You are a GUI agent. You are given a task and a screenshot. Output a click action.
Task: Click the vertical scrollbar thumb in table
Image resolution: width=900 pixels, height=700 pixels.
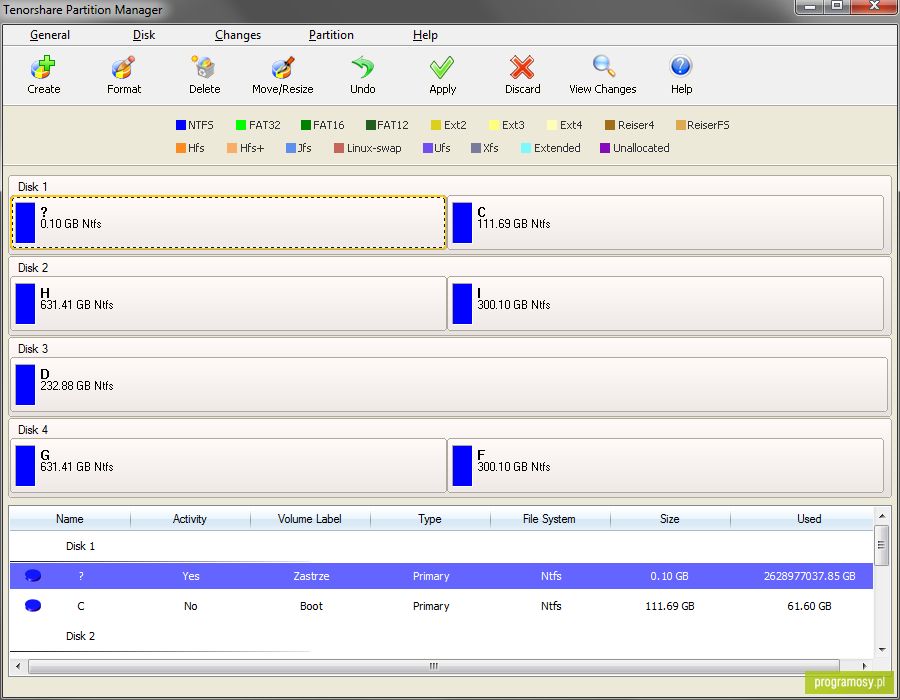click(882, 545)
